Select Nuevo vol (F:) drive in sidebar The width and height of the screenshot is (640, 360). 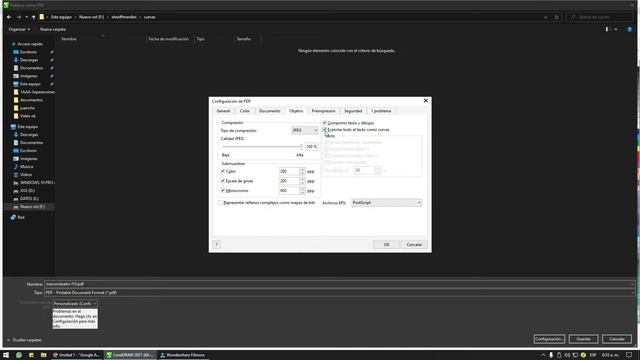[32, 207]
